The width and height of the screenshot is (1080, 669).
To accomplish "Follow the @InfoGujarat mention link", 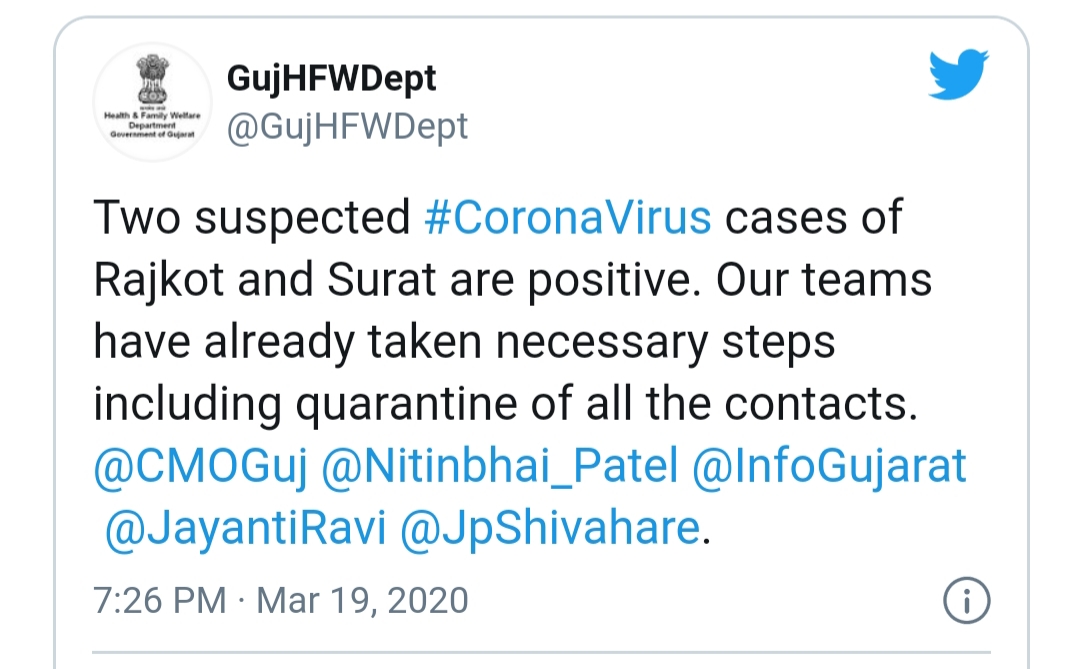I will click(x=829, y=467).
